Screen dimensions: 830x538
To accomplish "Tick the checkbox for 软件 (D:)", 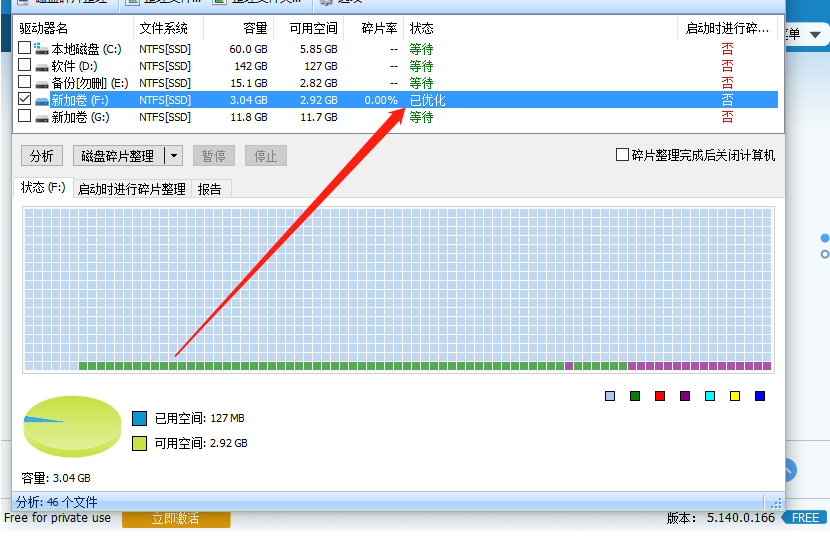I will pyautogui.click(x=24, y=65).
